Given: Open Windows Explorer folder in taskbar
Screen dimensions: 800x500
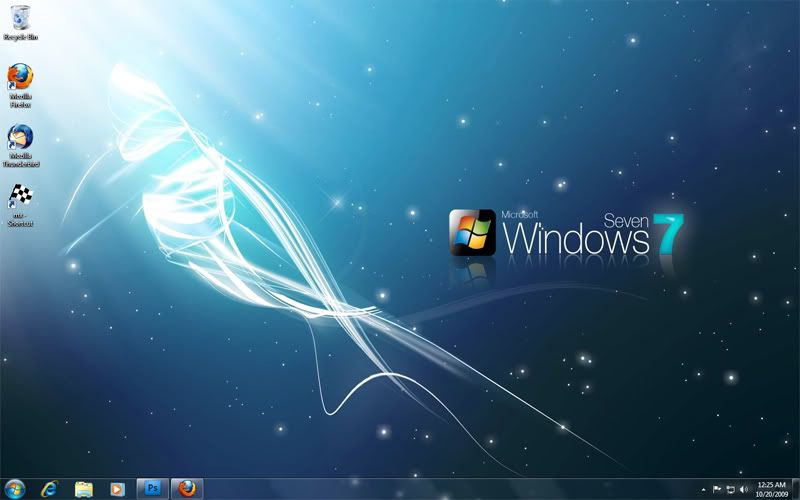Looking at the screenshot, I should tap(84, 488).
